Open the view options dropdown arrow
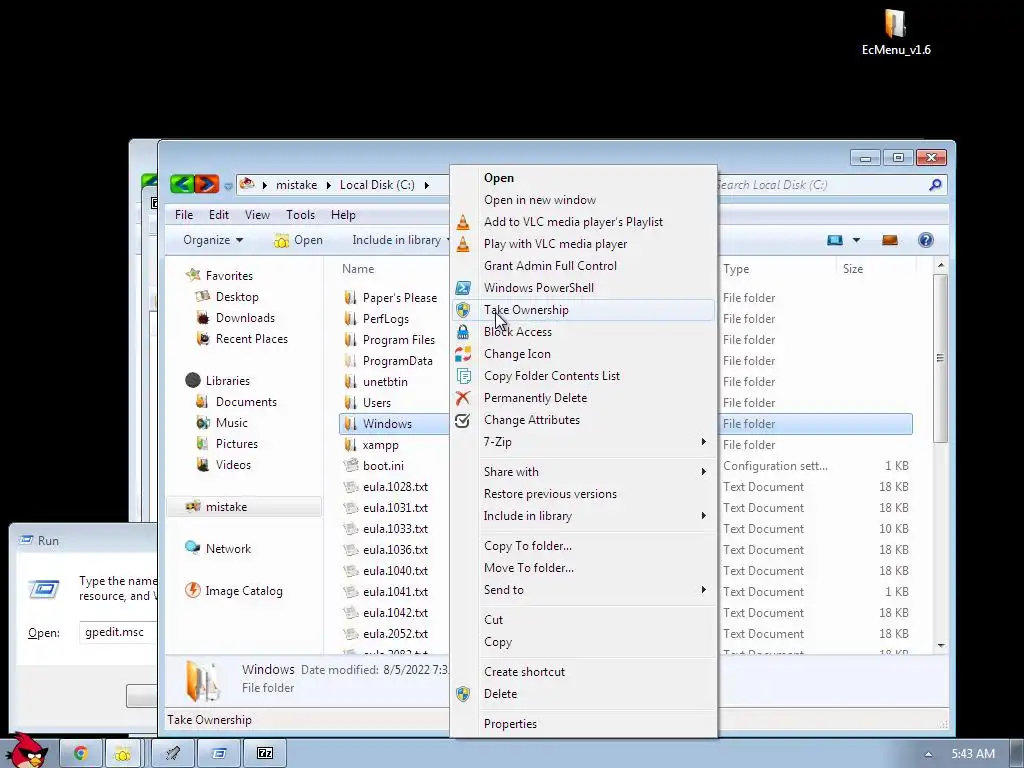Screen dimensions: 1024x768 856,240
